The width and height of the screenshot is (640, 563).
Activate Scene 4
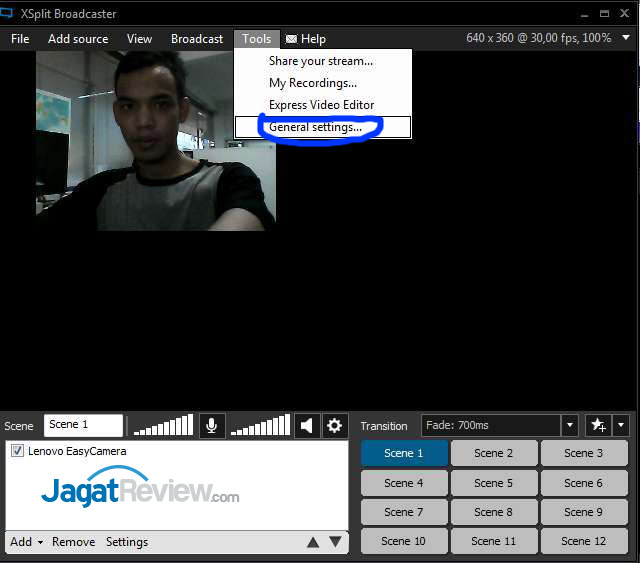click(404, 483)
